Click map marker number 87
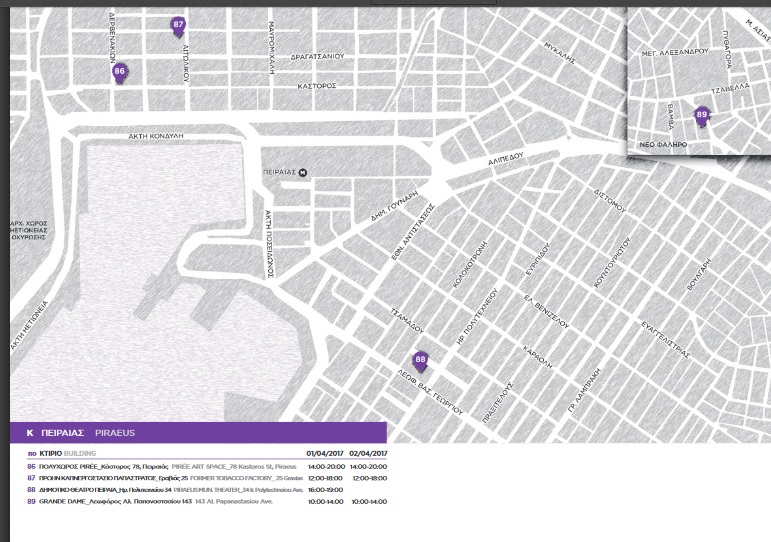The height and width of the screenshot is (542, 771). [179, 25]
